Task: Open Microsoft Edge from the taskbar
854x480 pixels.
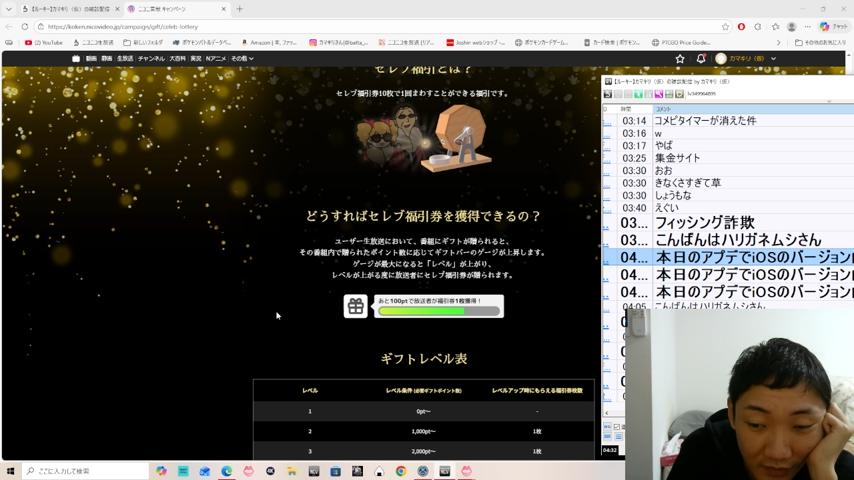Action: 227,471
